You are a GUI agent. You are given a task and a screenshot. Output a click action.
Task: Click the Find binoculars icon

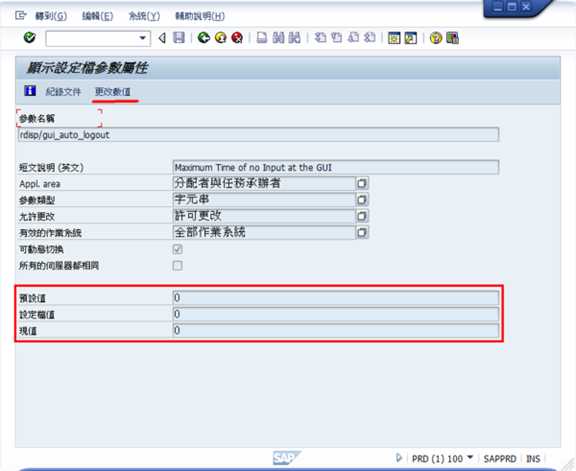pyautogui.click(x=278, y=37)
